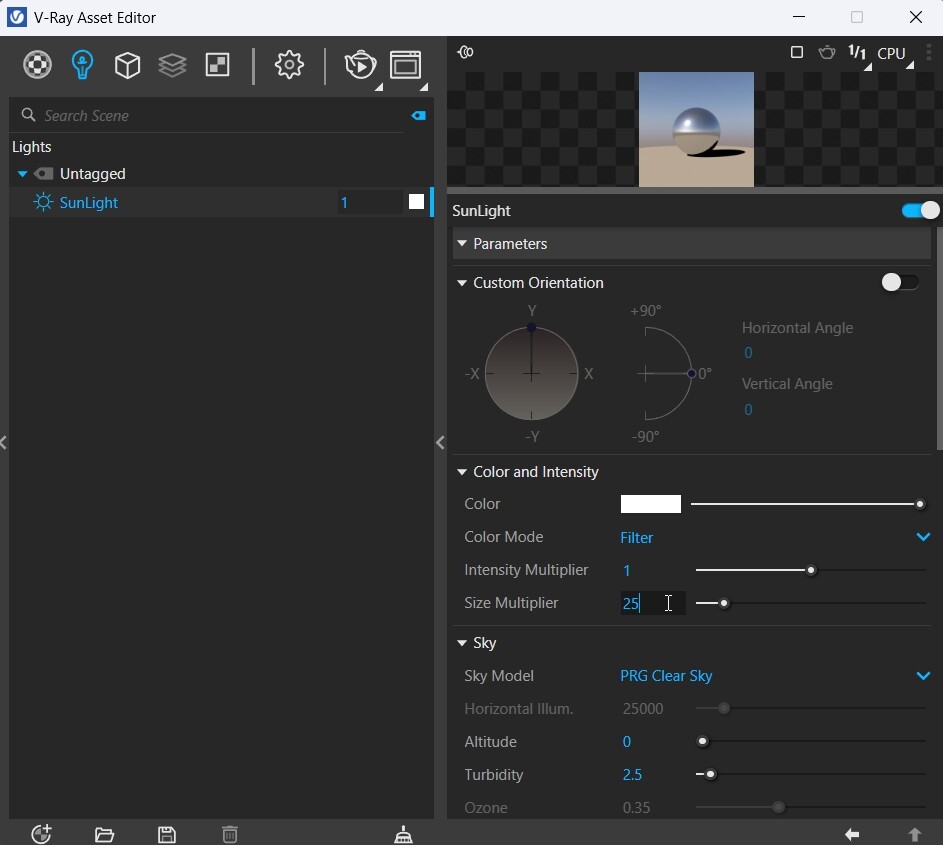This screenshot has height=845, width=943.
Task: Enable the Custom Orientation toggle
Action: tap(899, 282)
